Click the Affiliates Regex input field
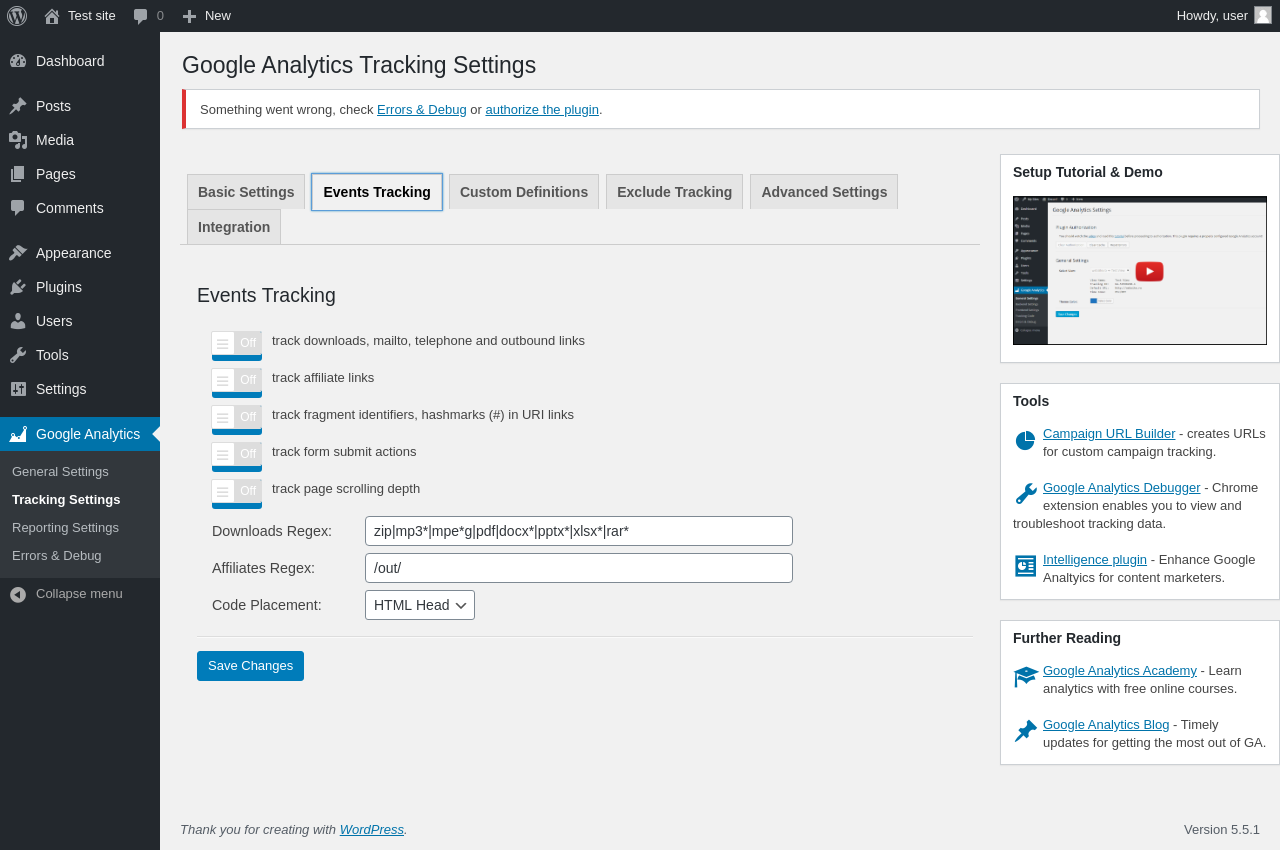This screenshot has height=850, width=1280. coord(579,568)
